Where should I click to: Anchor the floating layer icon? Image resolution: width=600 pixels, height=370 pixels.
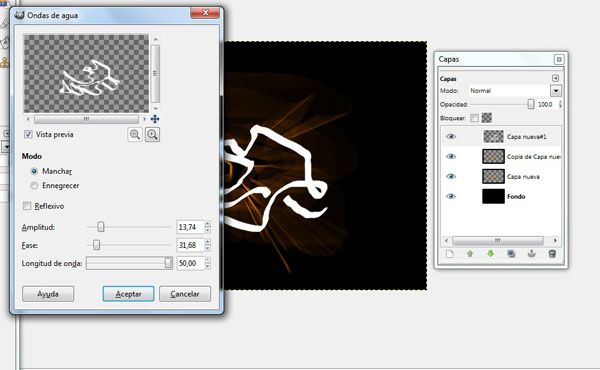click(x=531, y=254)
